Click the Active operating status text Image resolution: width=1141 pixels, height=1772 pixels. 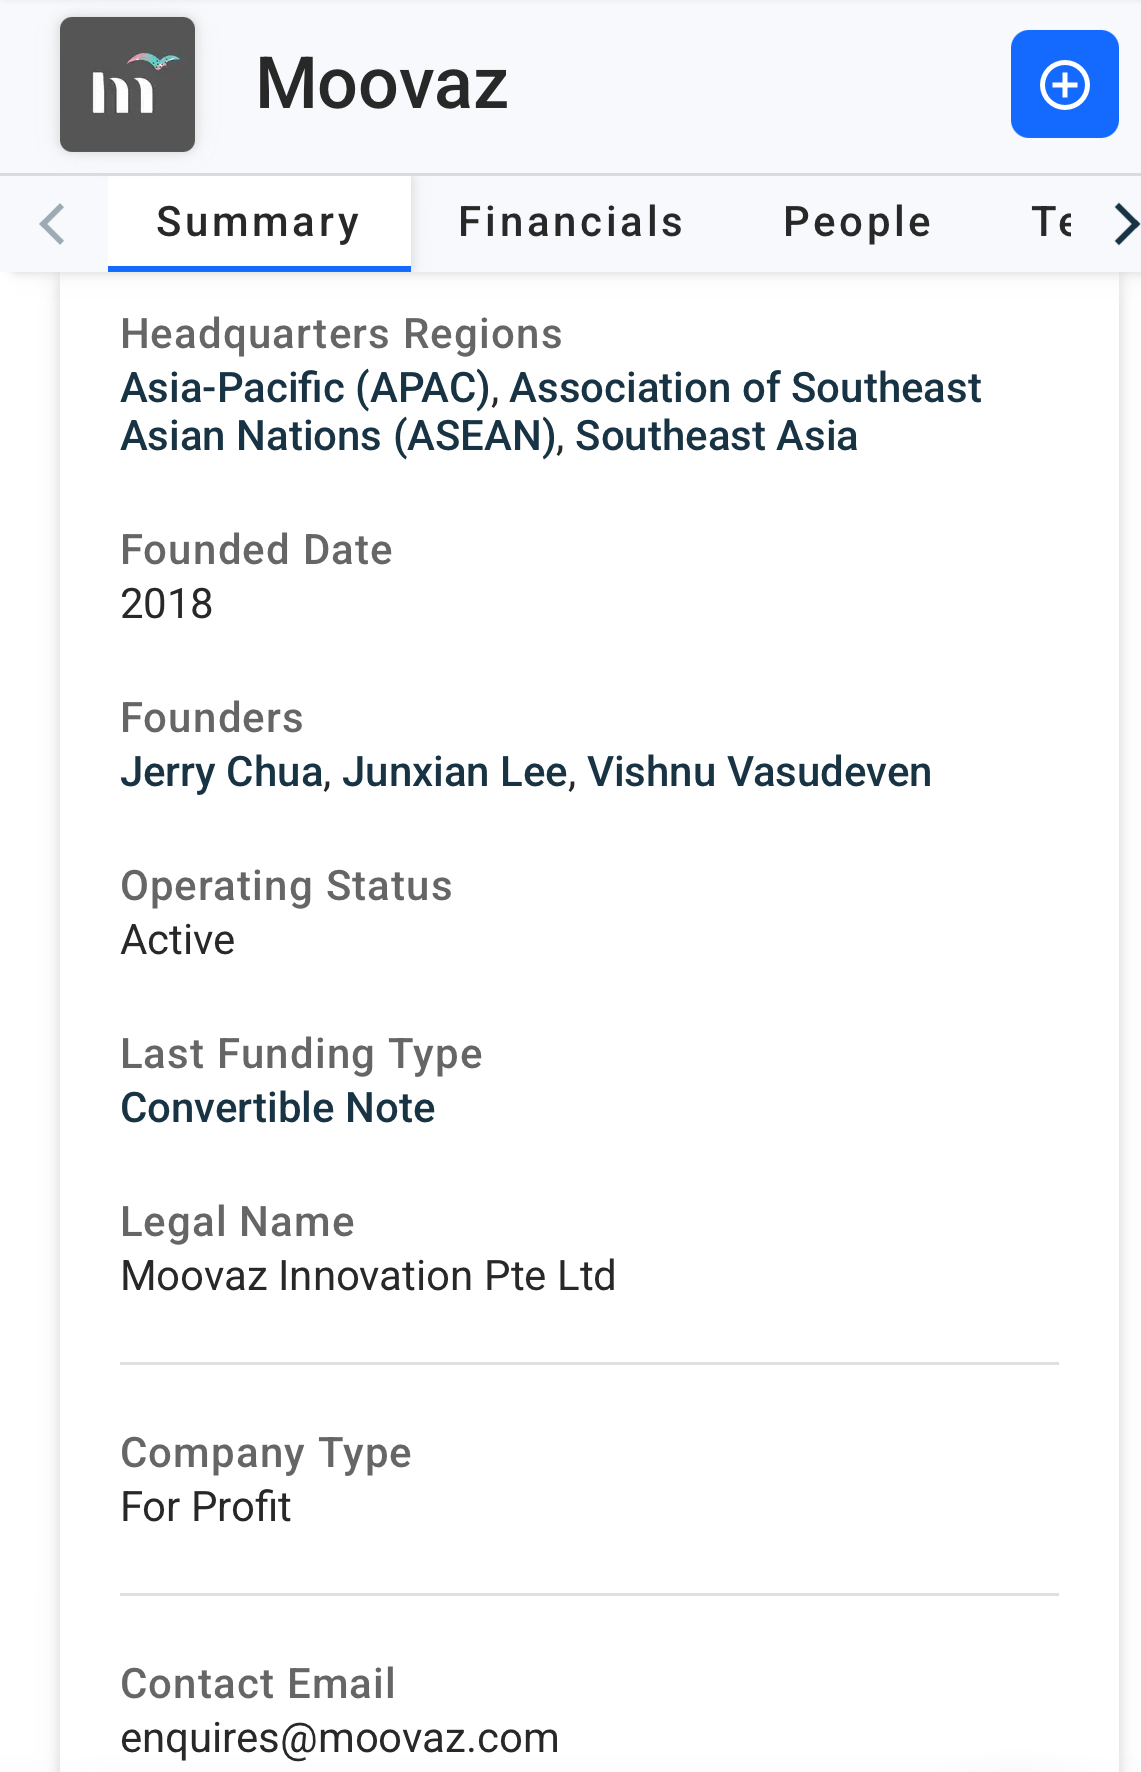(x=178, y=940)
